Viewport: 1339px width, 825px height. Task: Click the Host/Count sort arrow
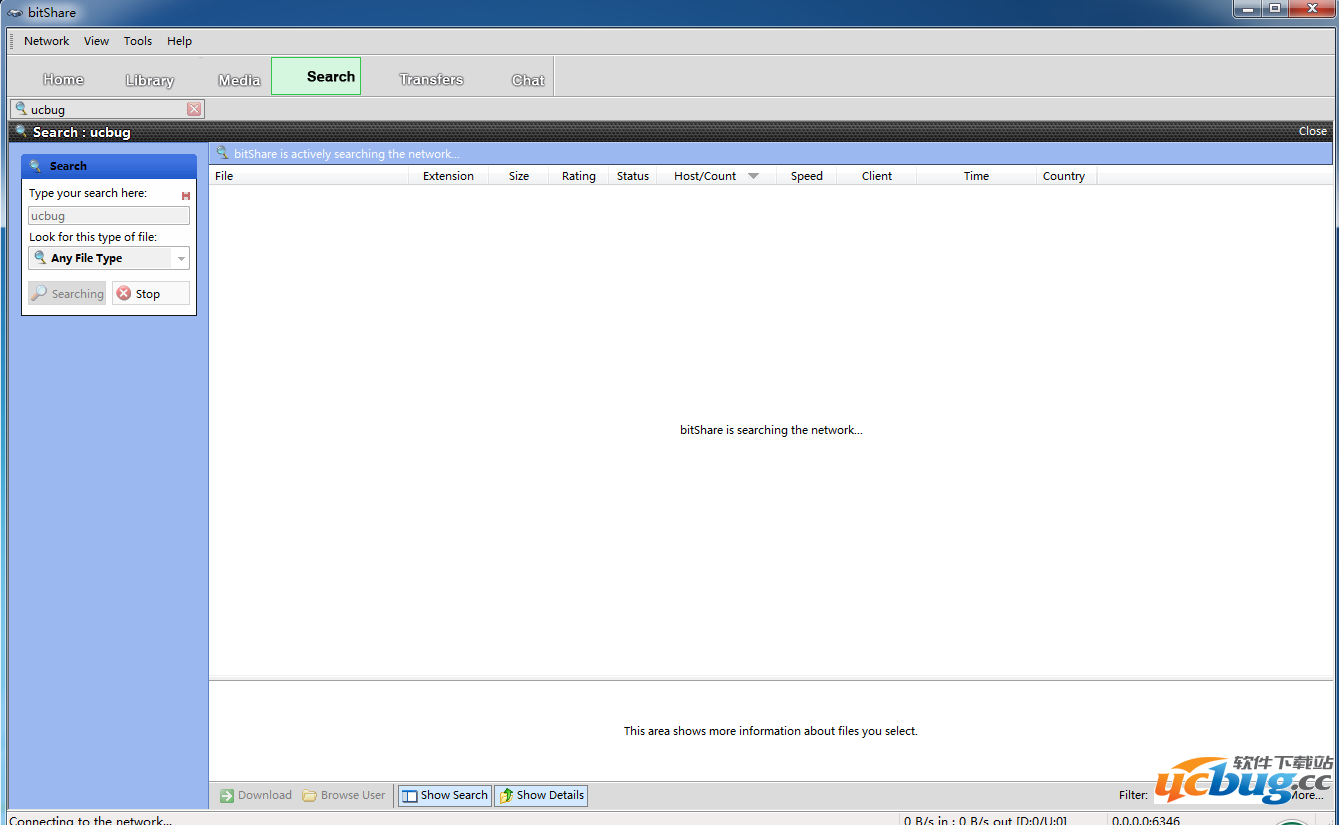tap(753, 176)
